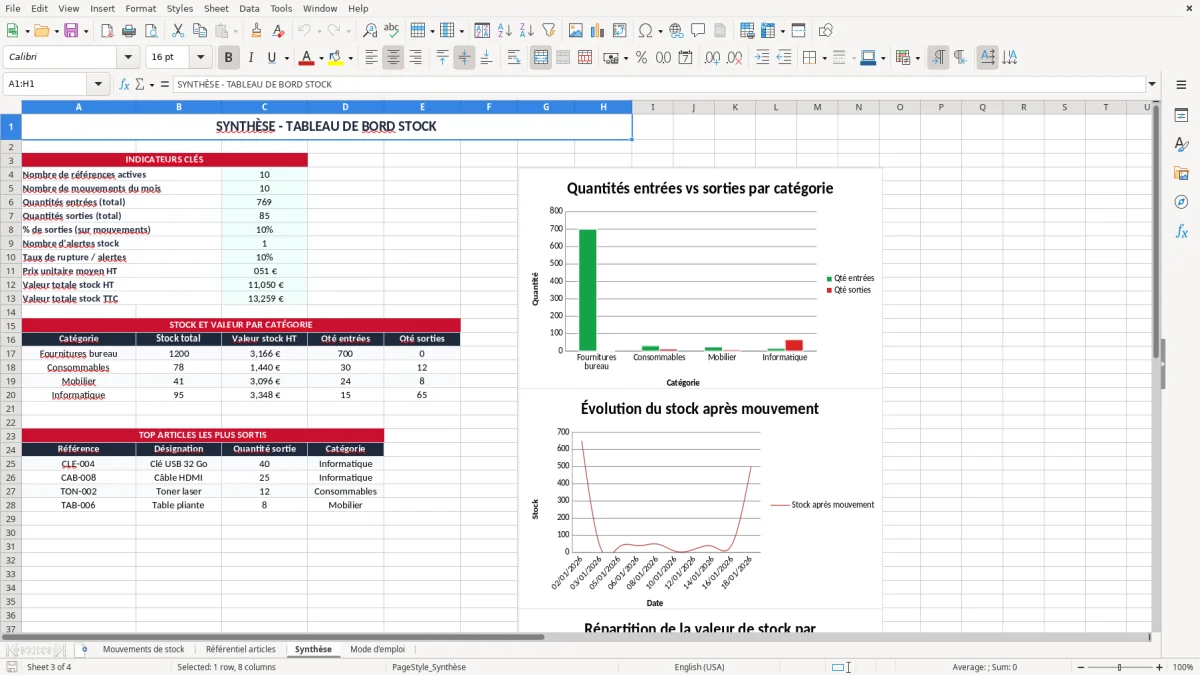Click the Open folder icon
1200x675 pixels.
pos(42,31)
